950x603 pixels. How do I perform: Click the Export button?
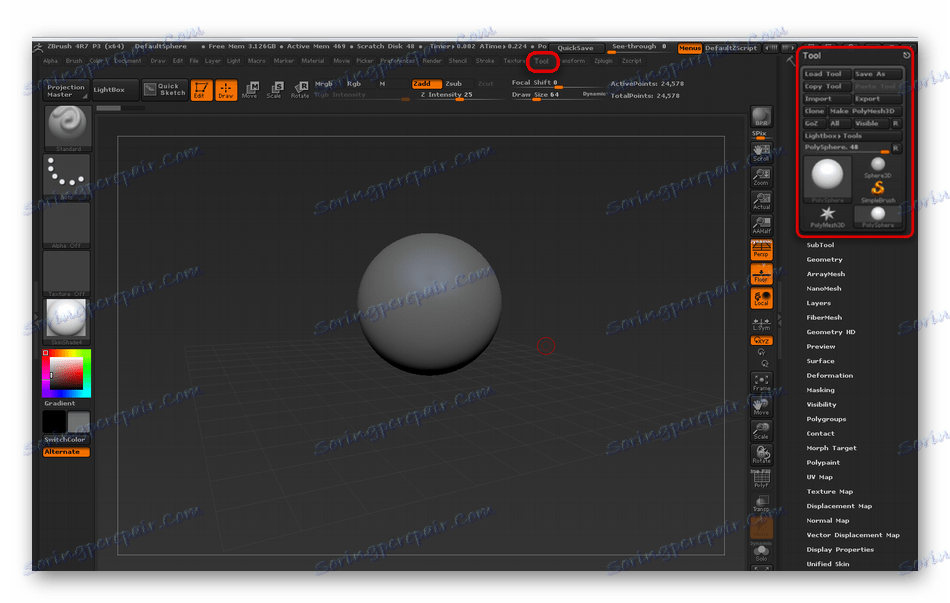[878, 99]
